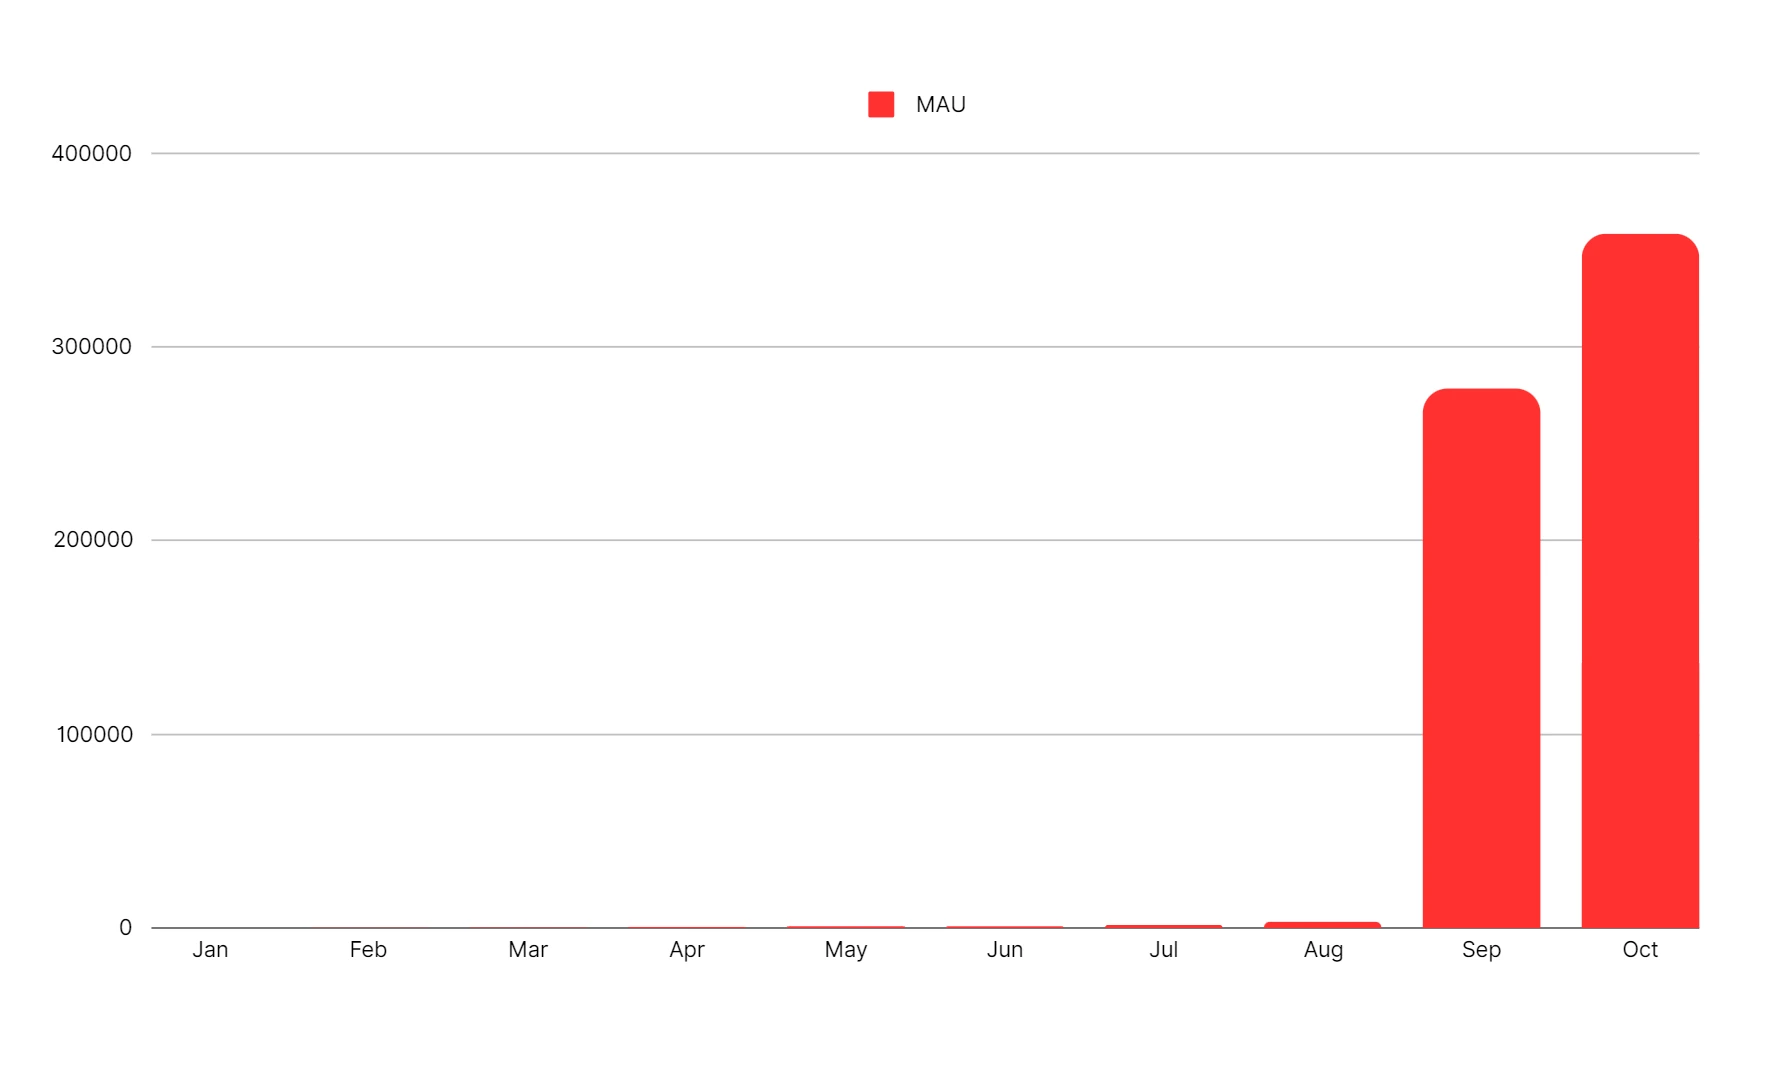Click the Jun bar sliver
Screen dimensions: 1774x1072
1004,927
